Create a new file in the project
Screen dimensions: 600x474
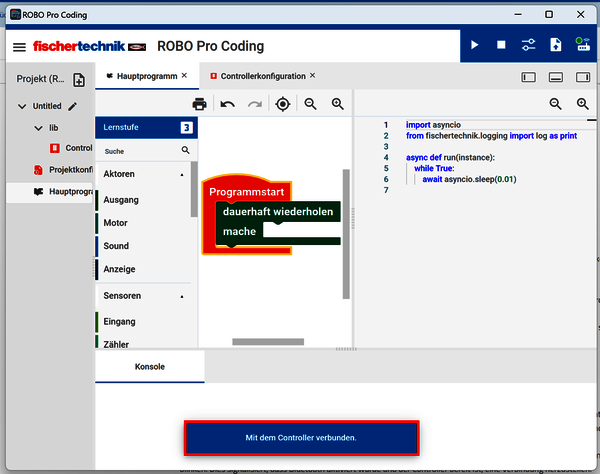(x=79, y=80)
